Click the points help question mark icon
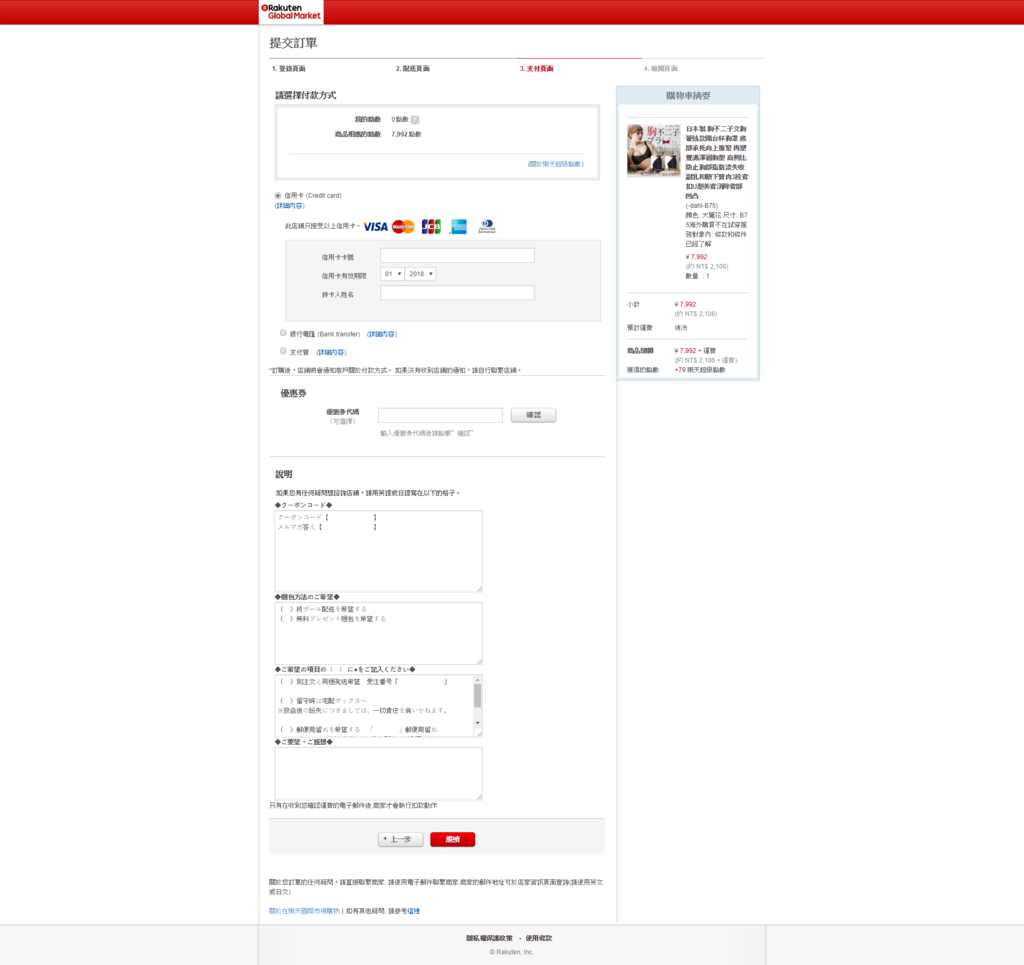1024x965 pixels. (415, 120)
